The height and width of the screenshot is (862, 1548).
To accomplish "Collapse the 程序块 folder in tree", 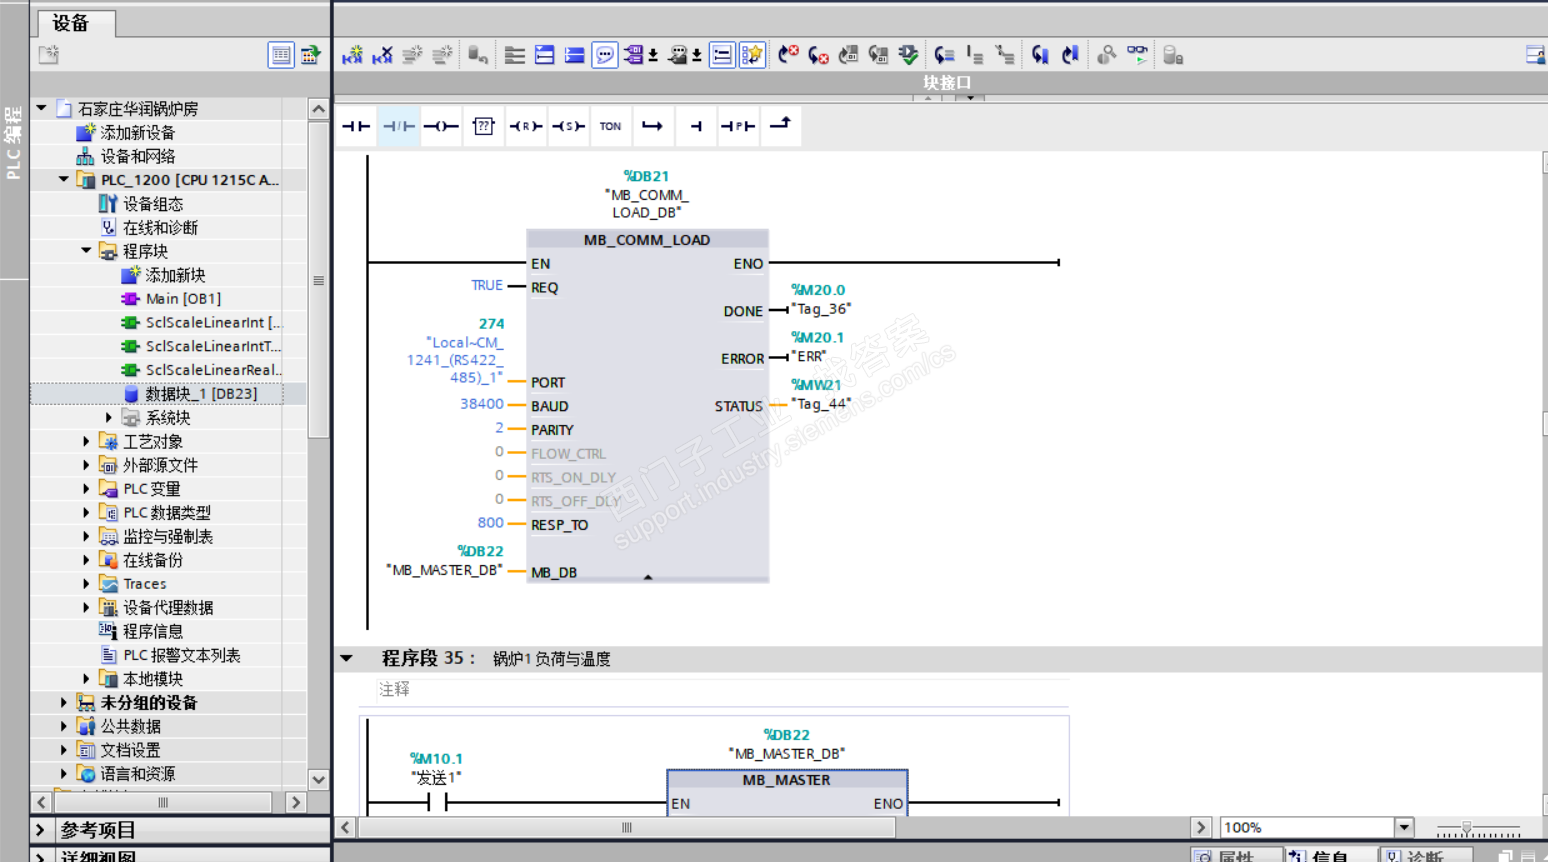I will pos(87,251).
